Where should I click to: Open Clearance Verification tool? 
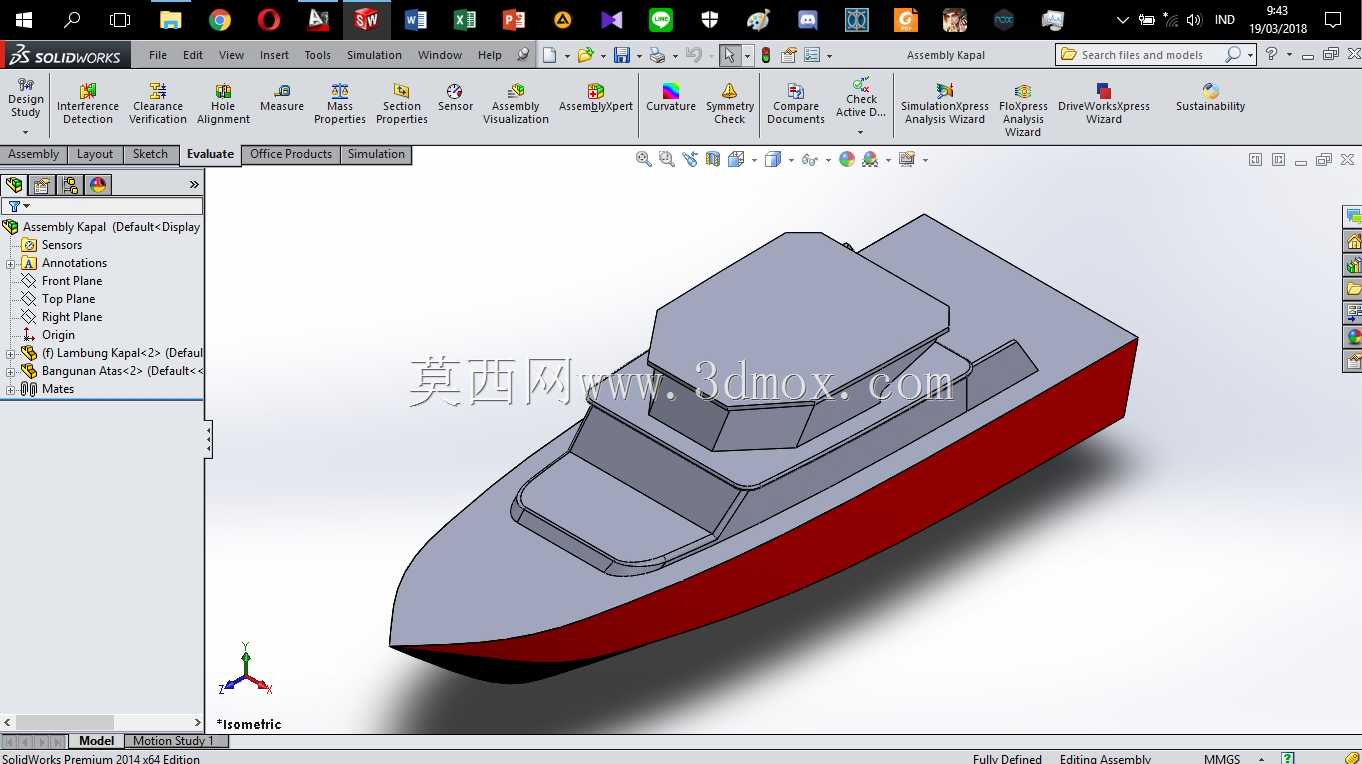click(158, 104)
